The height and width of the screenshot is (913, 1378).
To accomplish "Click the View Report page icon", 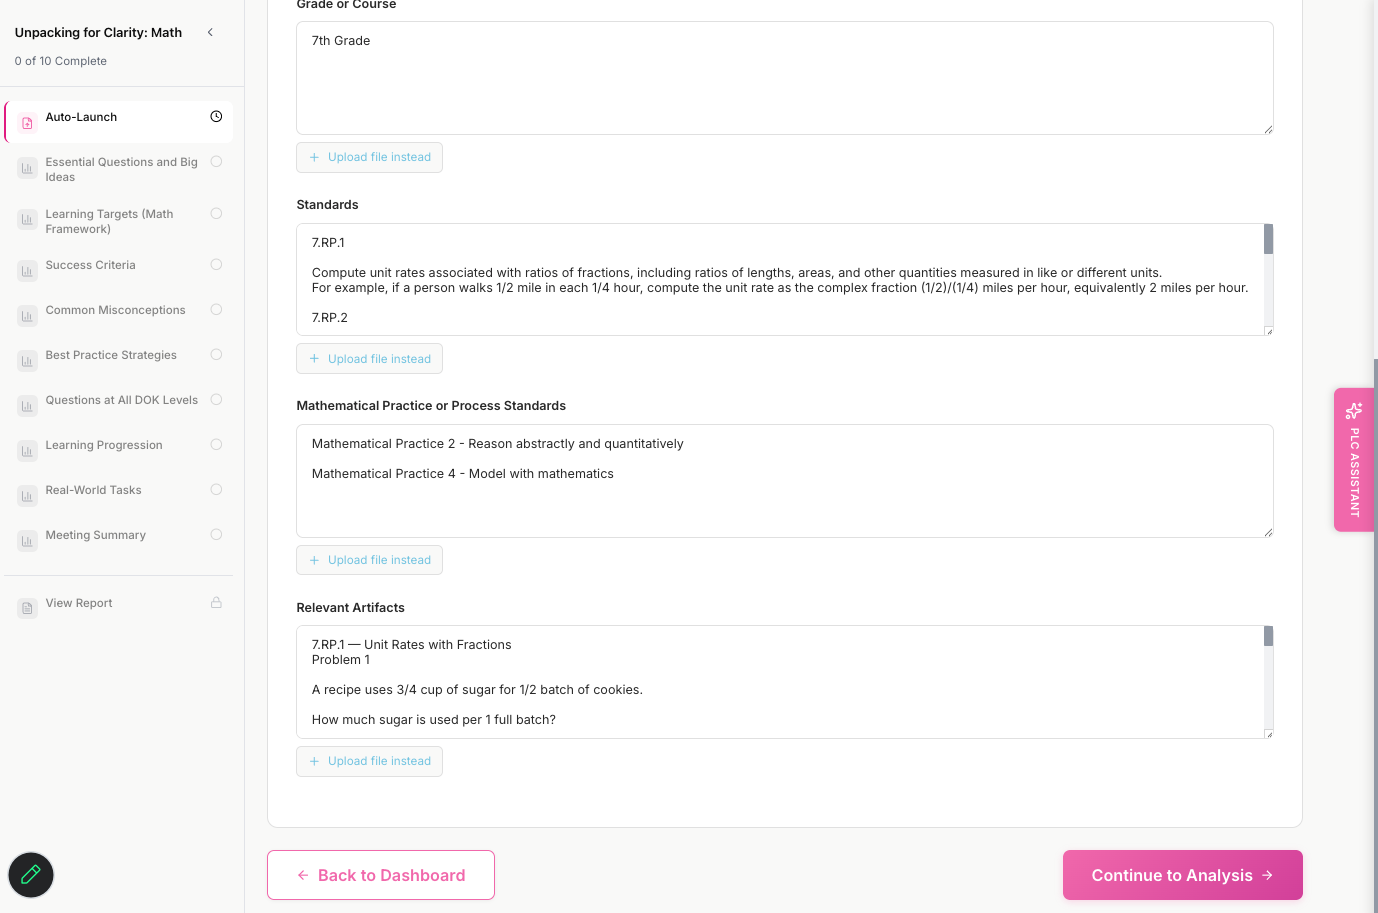I will (x=28, y=608).
